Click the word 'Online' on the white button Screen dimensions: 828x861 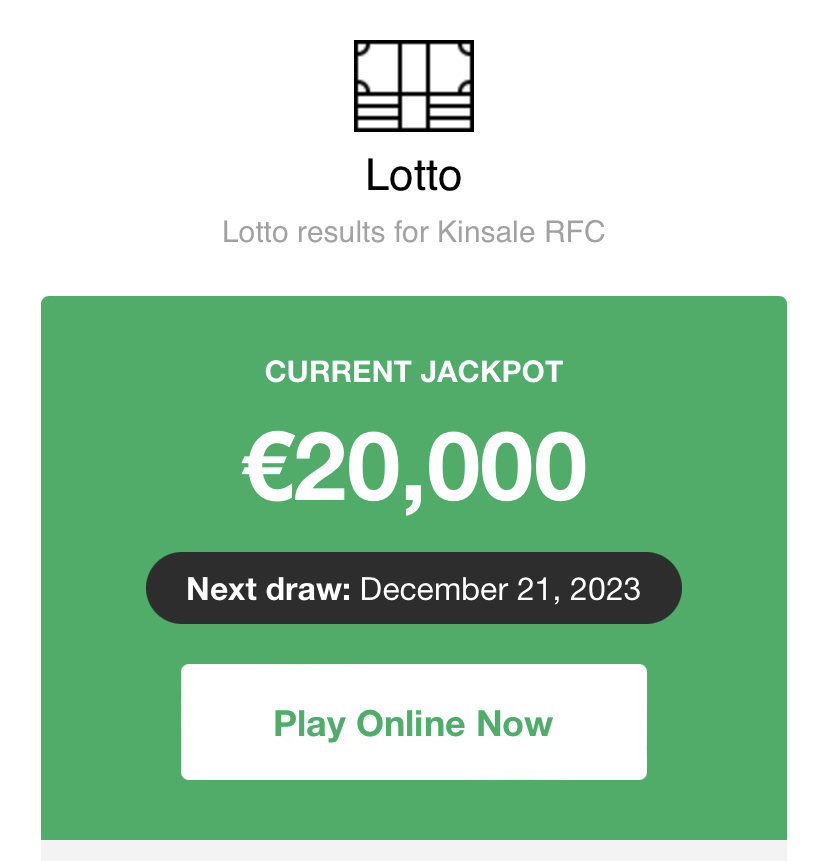[x=411, y=723]
